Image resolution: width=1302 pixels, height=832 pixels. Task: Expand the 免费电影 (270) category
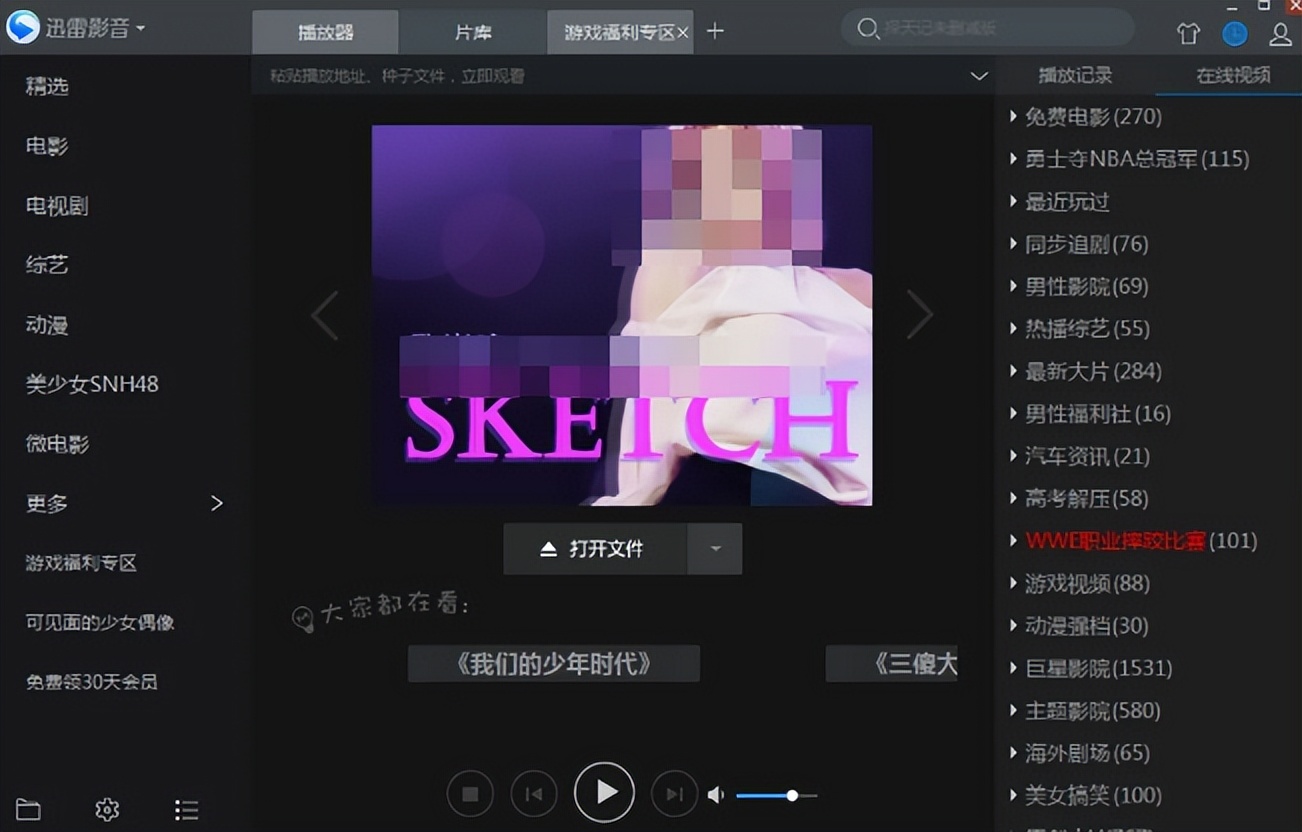tap(1092, 116)
